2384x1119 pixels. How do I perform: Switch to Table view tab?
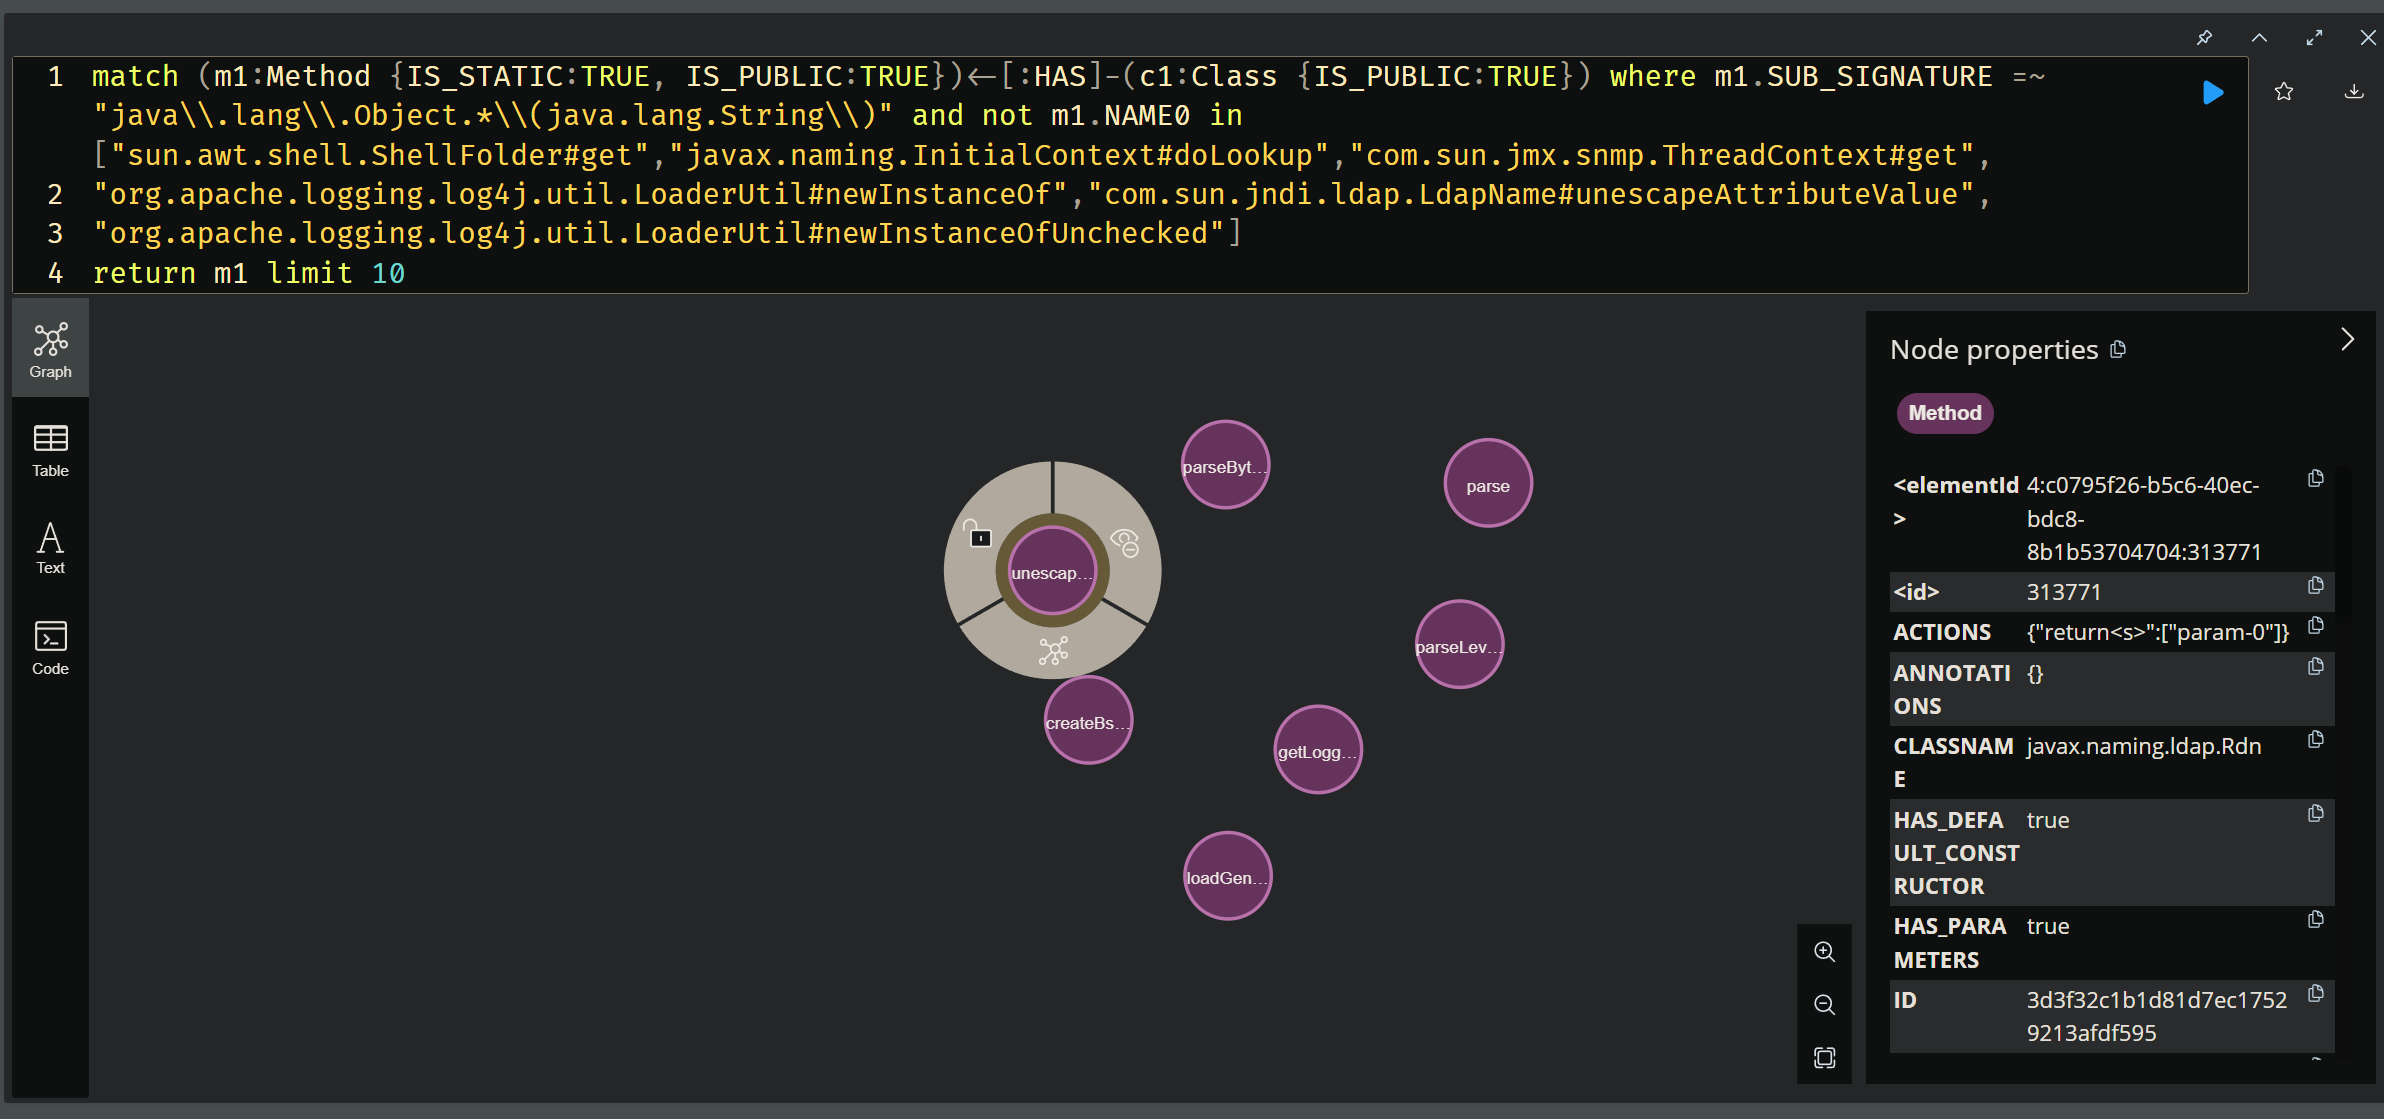coord(50,450)
